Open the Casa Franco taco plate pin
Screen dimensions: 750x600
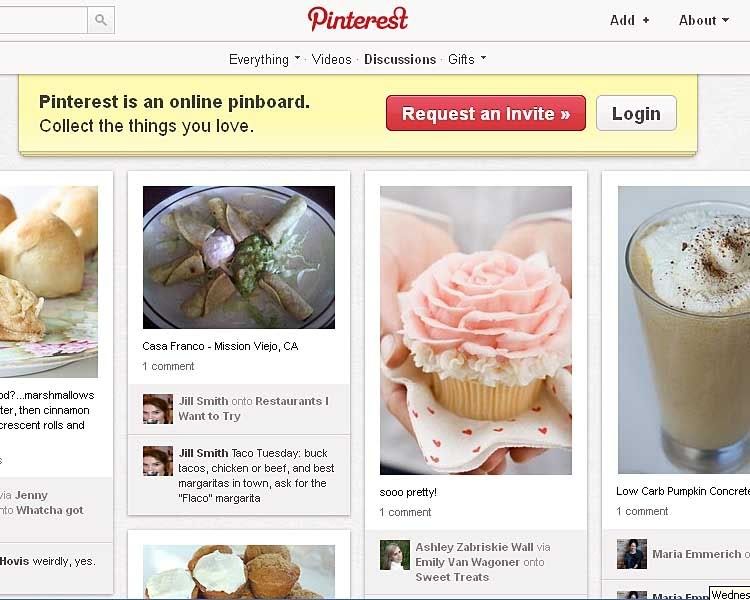pos(239,257)
